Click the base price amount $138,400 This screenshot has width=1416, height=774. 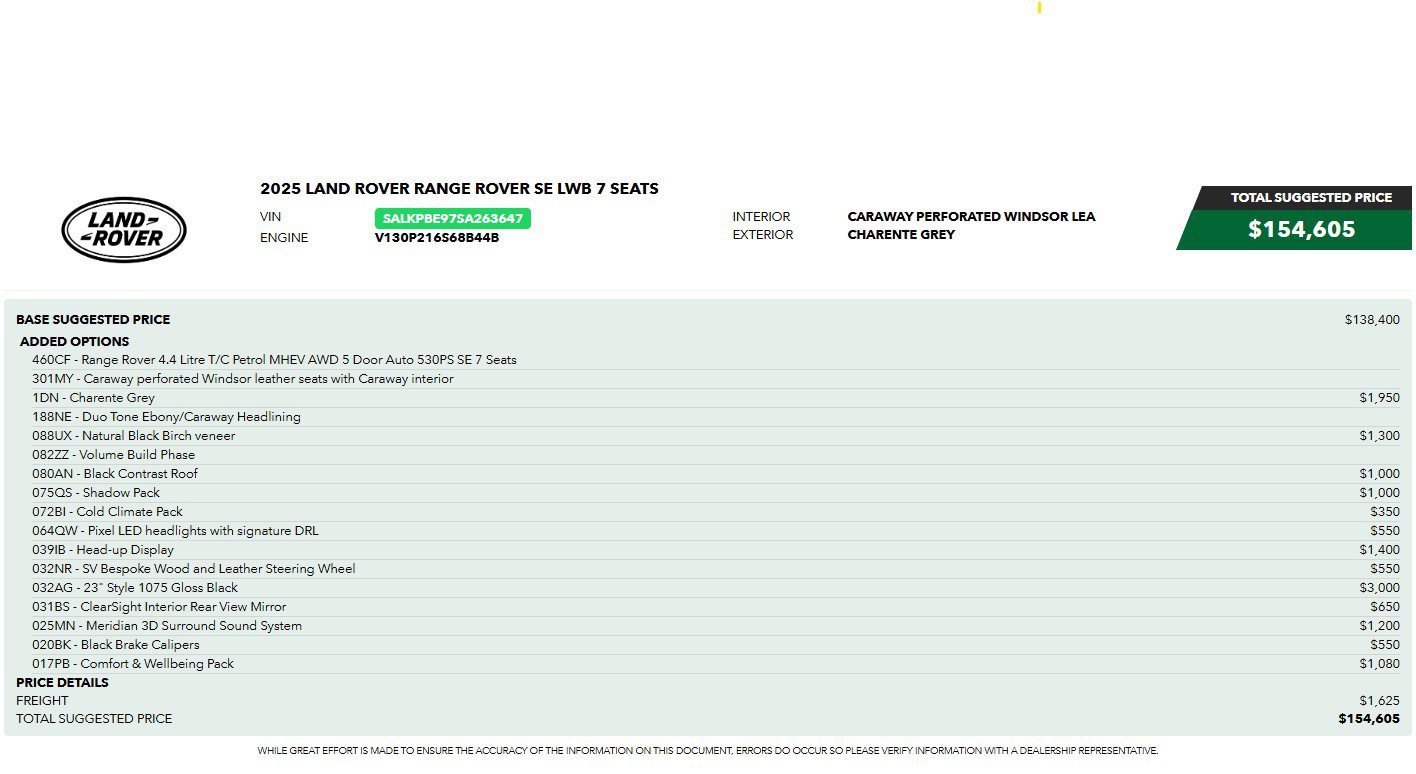1372,320
